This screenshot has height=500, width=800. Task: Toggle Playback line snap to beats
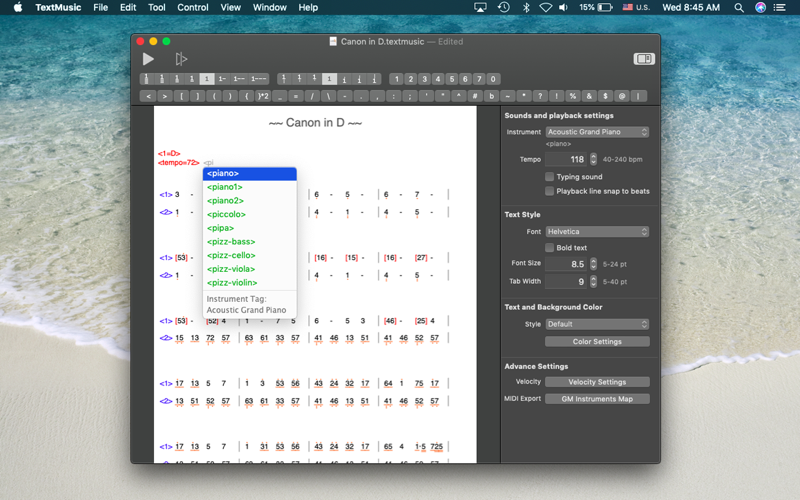pyautogui.click(x=549, y=191)
